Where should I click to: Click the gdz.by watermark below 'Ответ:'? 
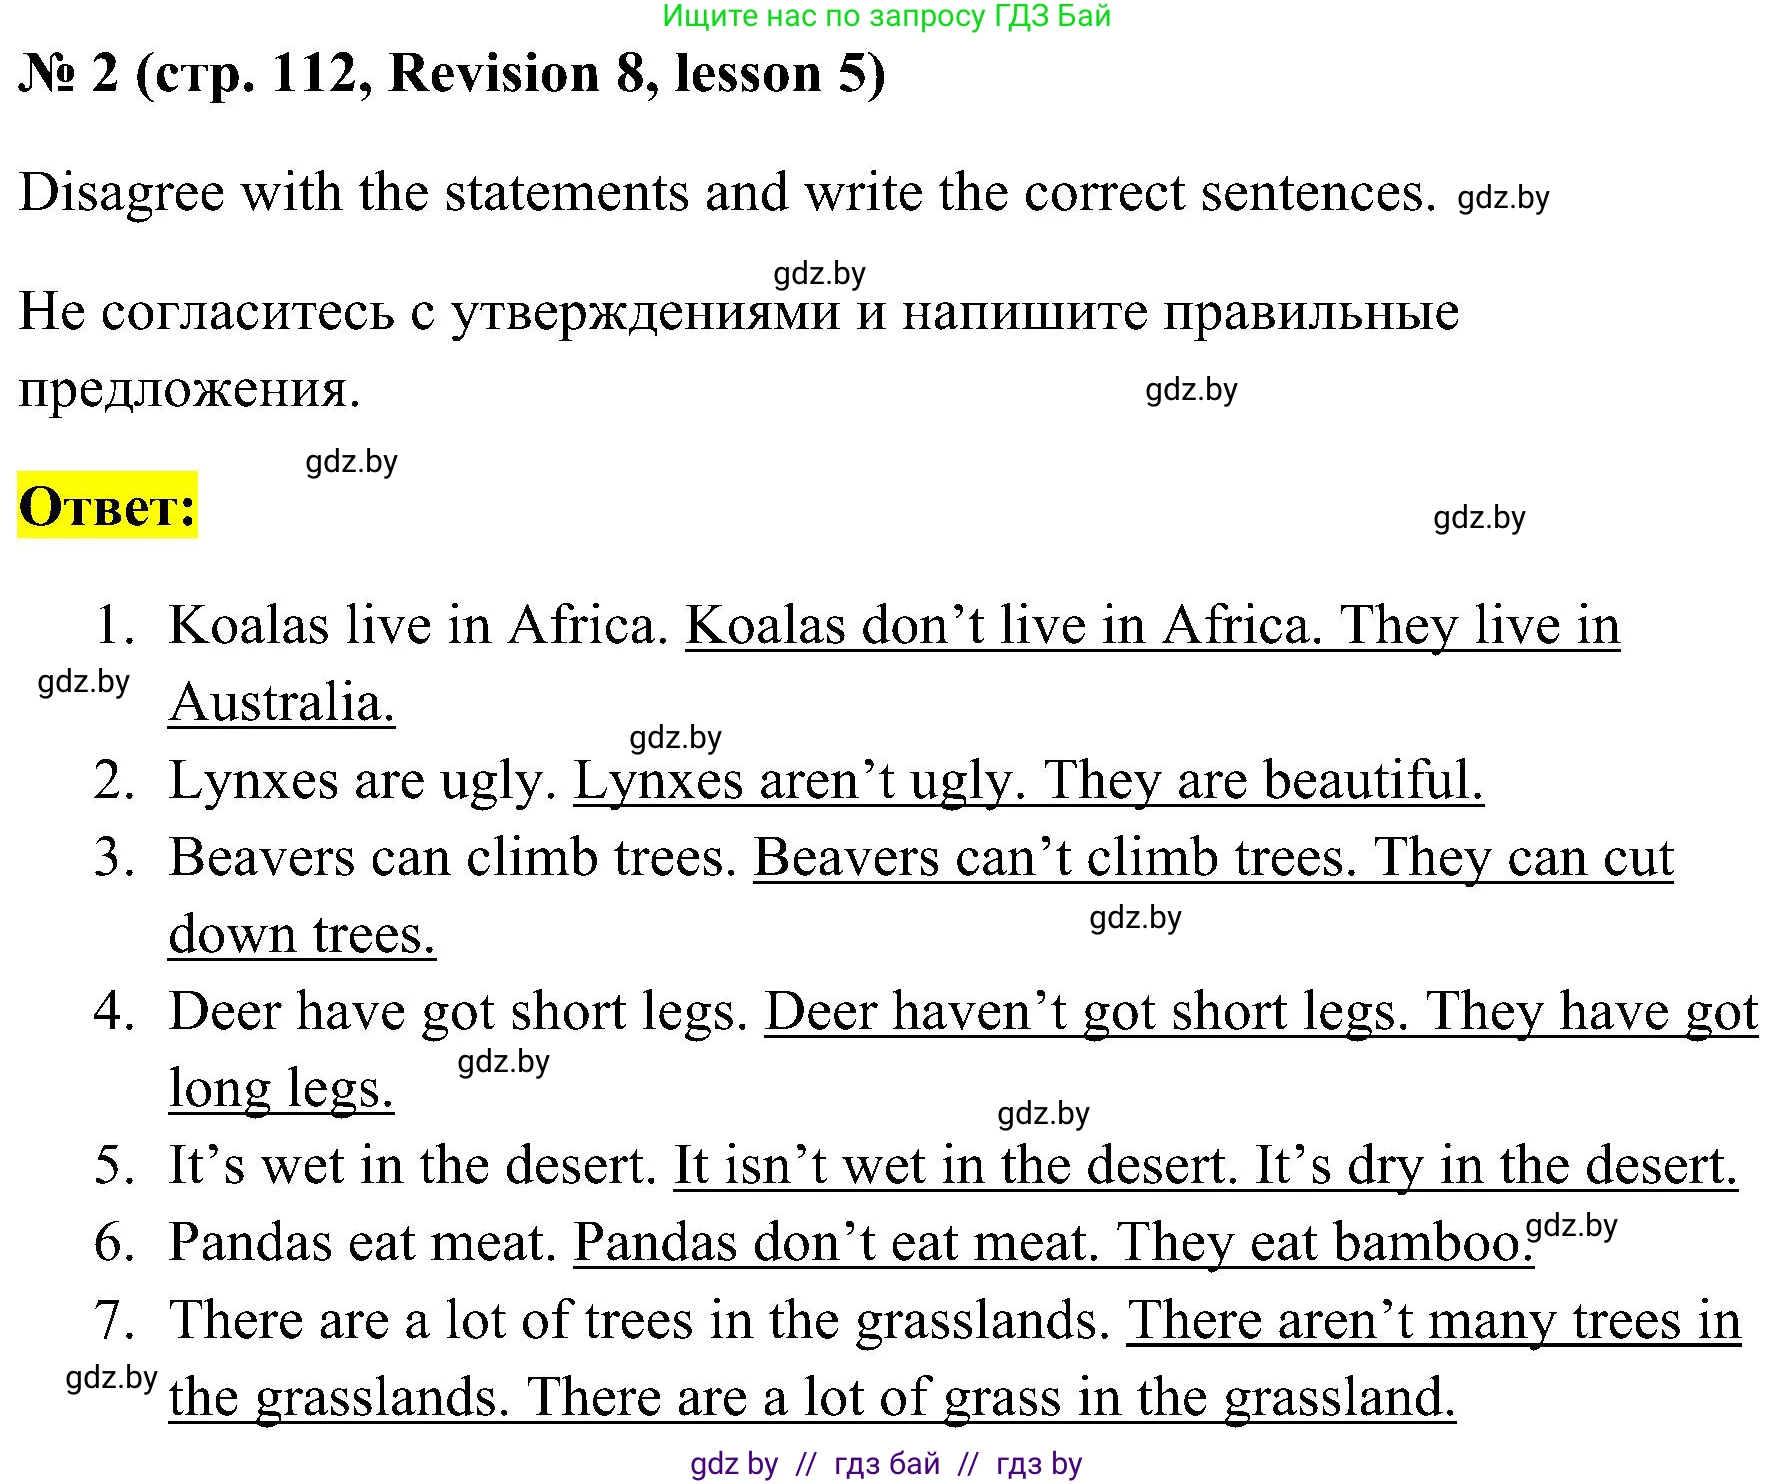coord(354,461)
